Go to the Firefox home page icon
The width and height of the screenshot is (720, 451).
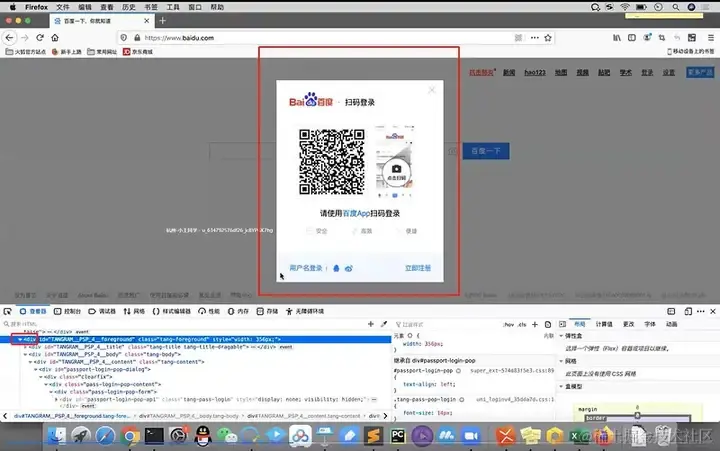tap(55, 38)
